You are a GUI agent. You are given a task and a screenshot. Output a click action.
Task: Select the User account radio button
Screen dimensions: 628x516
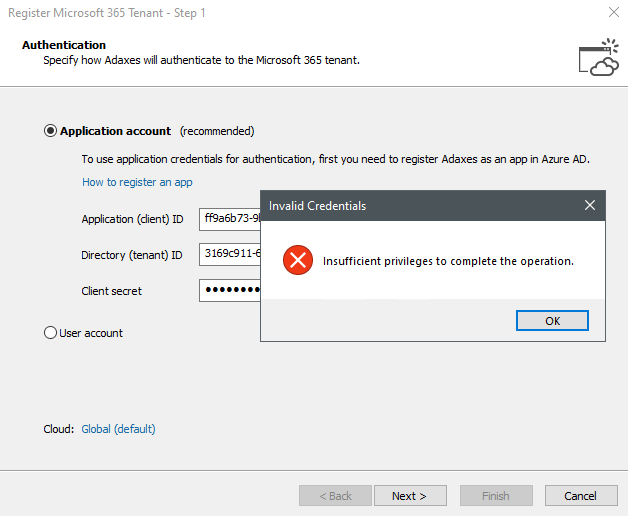tap(50, 333)
